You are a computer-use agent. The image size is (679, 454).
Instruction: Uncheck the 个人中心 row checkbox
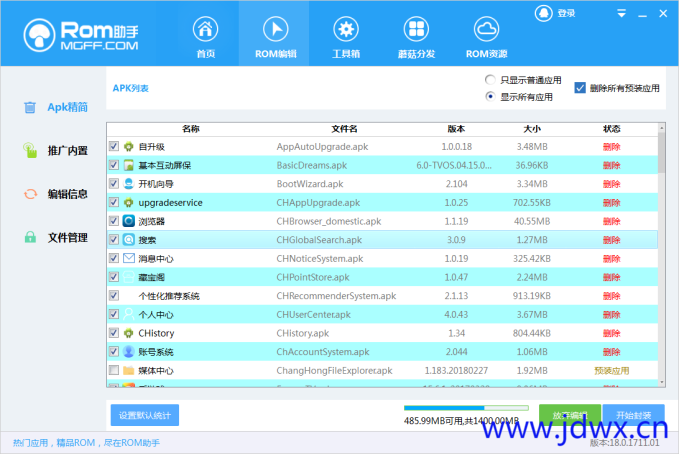click(114, 314)
